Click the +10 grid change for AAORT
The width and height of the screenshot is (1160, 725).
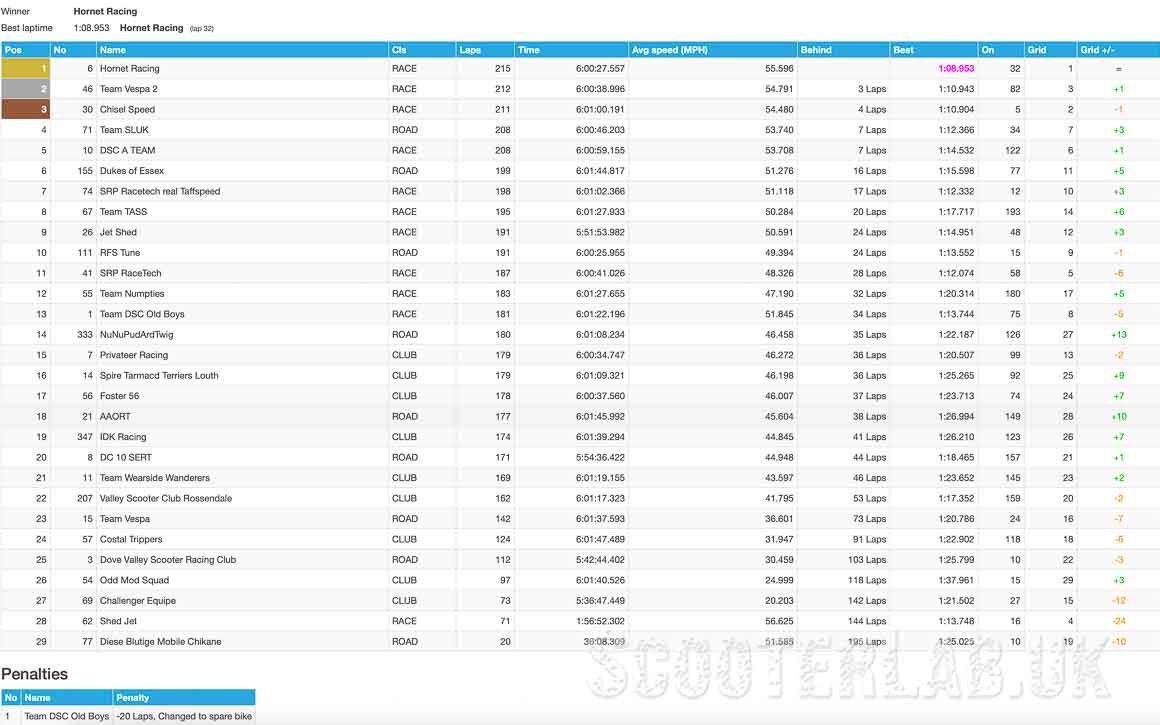tap(1119, 417)
